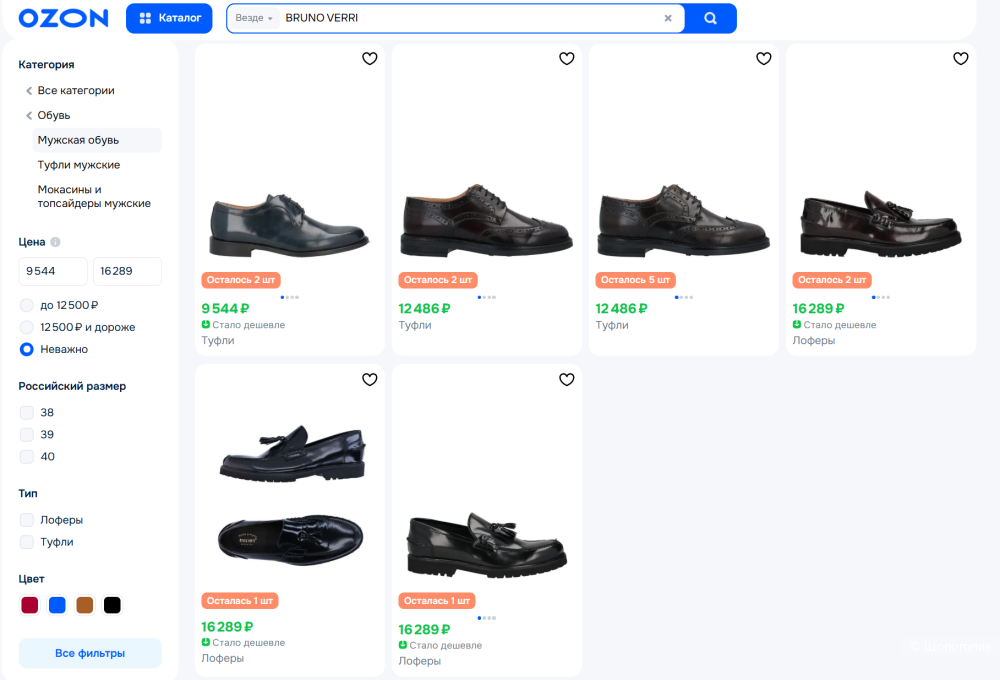Go back to Все категории
The image size is (1000, 680).
click(x=75, y=90)
